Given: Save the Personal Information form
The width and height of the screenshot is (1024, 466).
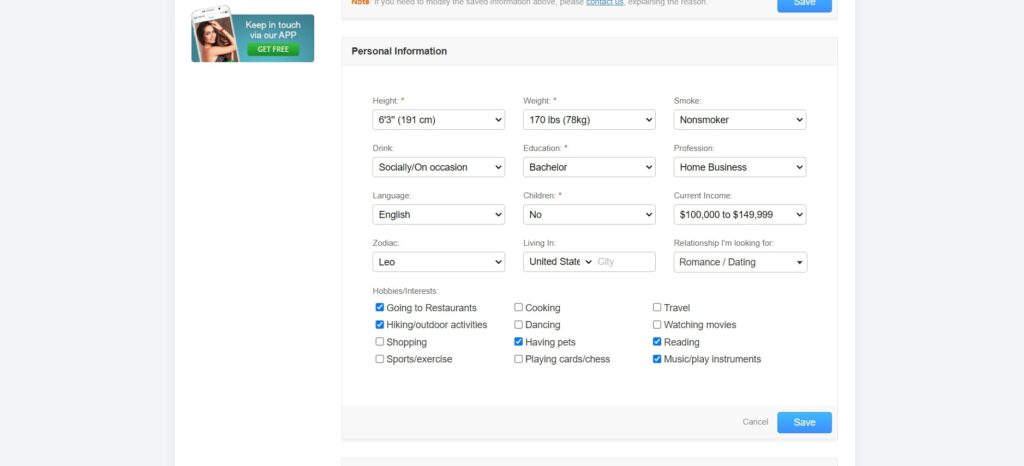Looking at the screenshot, I should [x=804, y=422].
